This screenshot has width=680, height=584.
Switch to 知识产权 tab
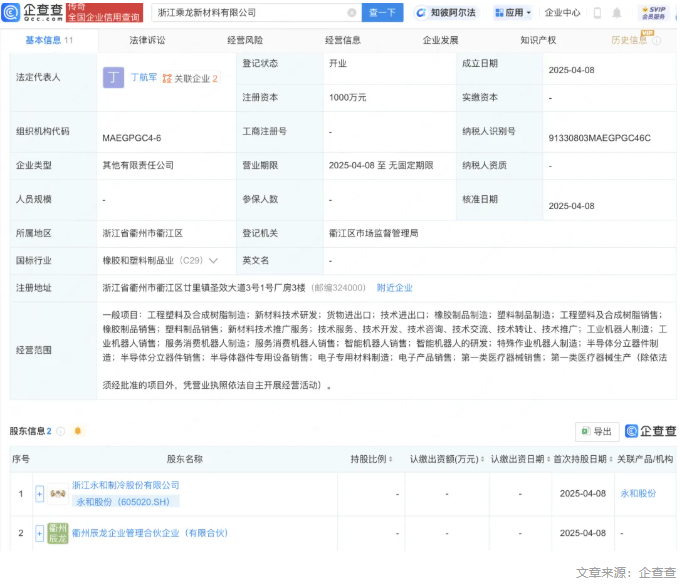(x=538, y=40)
